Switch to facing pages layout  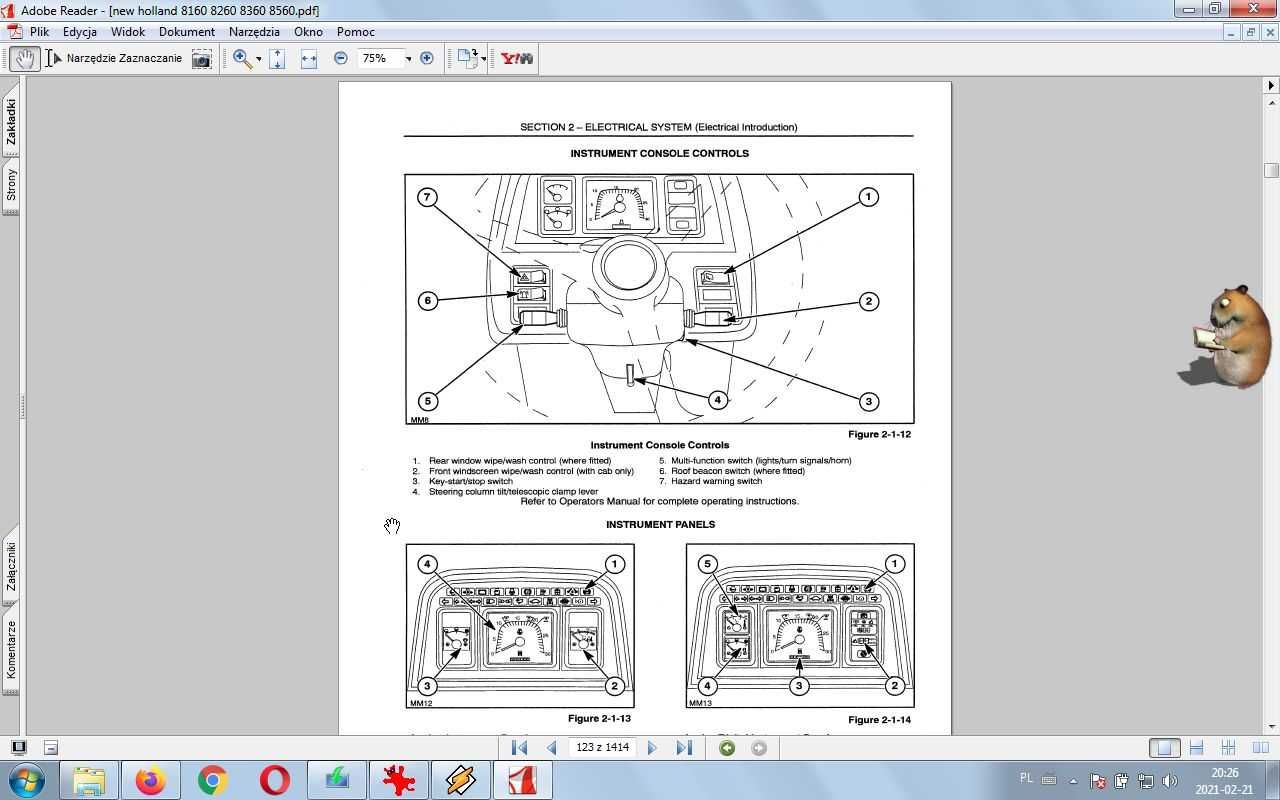click(1261, 747)
